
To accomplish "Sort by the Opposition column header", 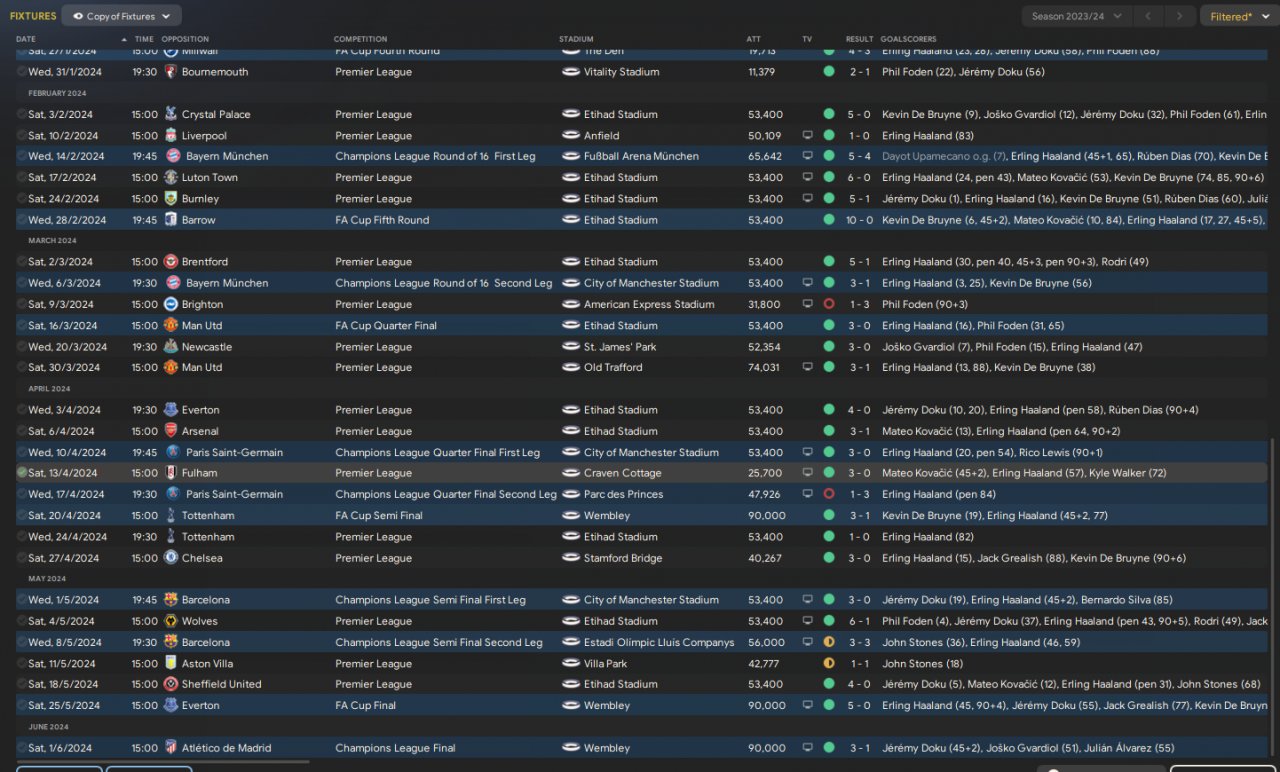I will pos(185,39).
